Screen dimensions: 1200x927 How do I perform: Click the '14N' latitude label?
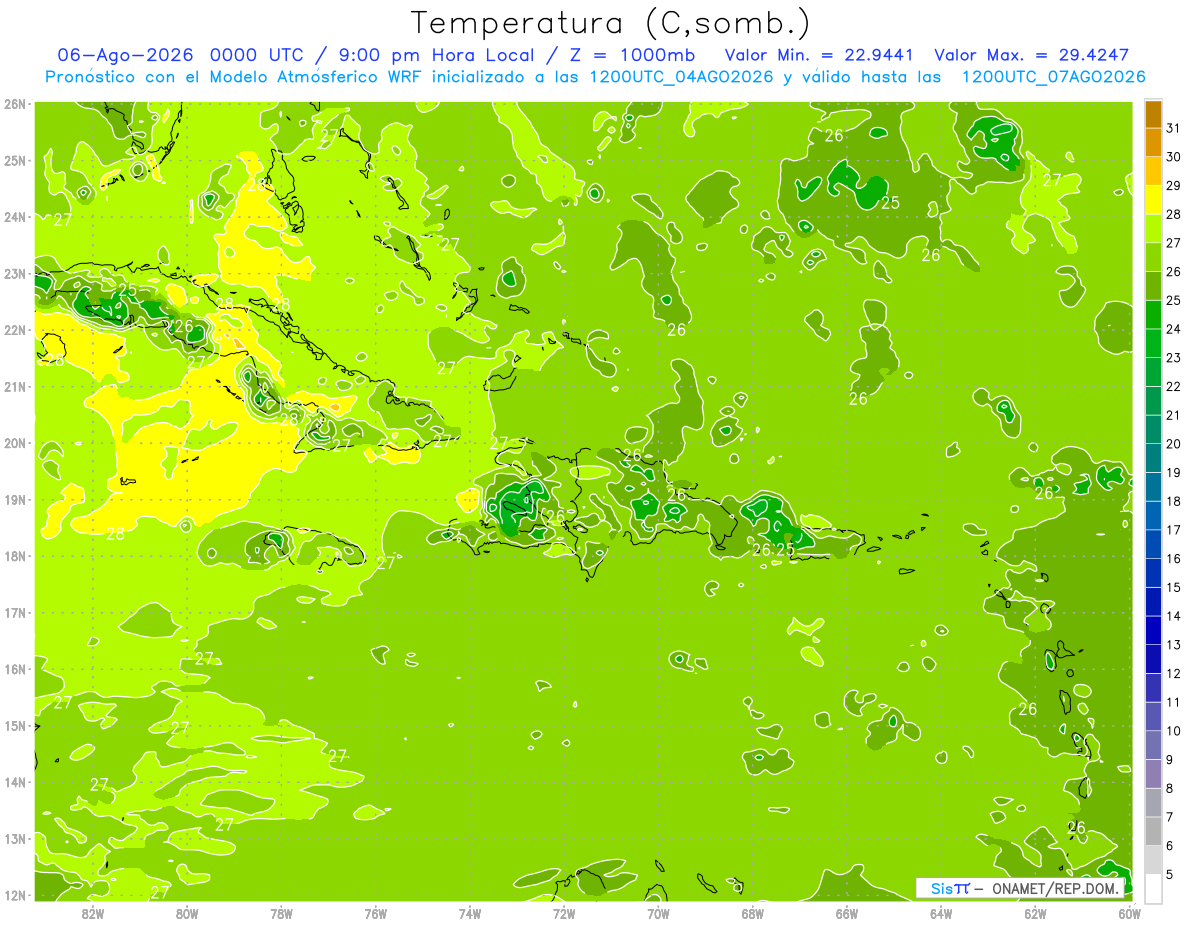pyautogui.click(x=15, y=782)
